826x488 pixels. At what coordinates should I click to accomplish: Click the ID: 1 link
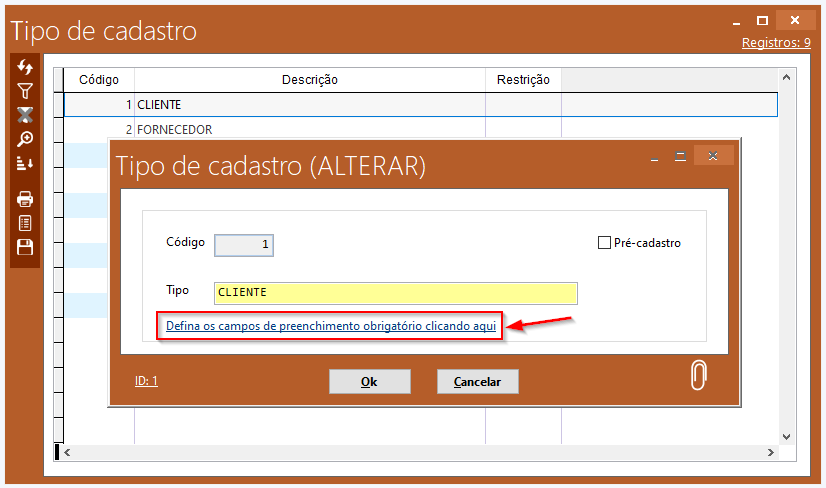coord(146,381)
